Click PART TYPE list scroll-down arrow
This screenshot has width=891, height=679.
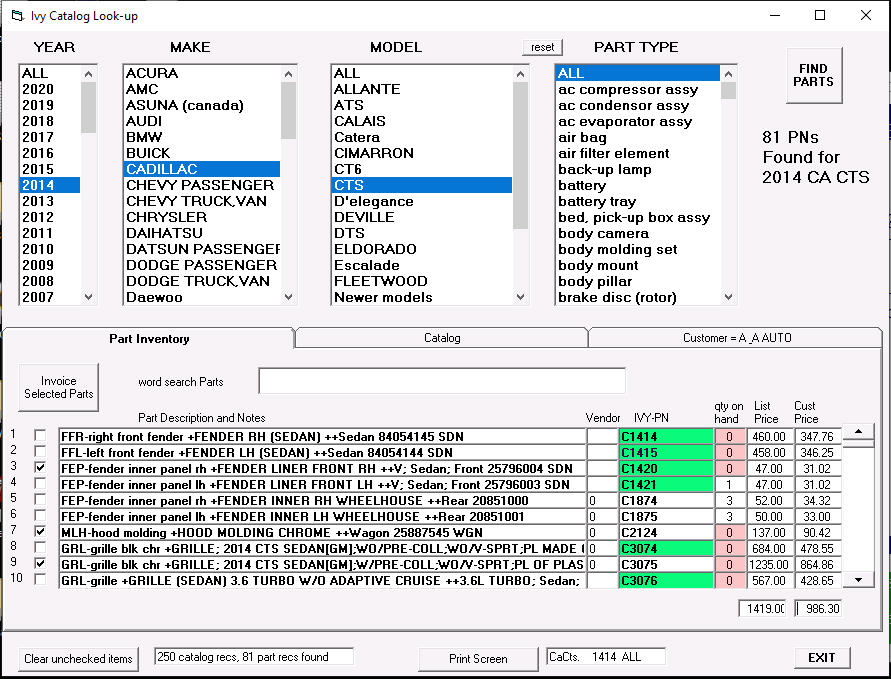point(728,296)
